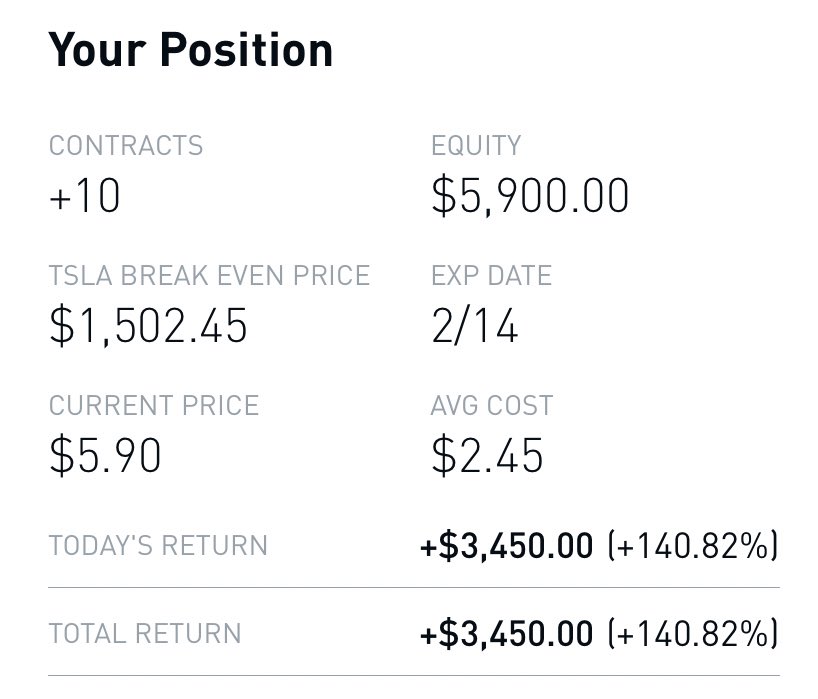The height and width of the screenshot is (699, 818).
Task: Click the TODAY'S RETURN label
Action: 158,546
